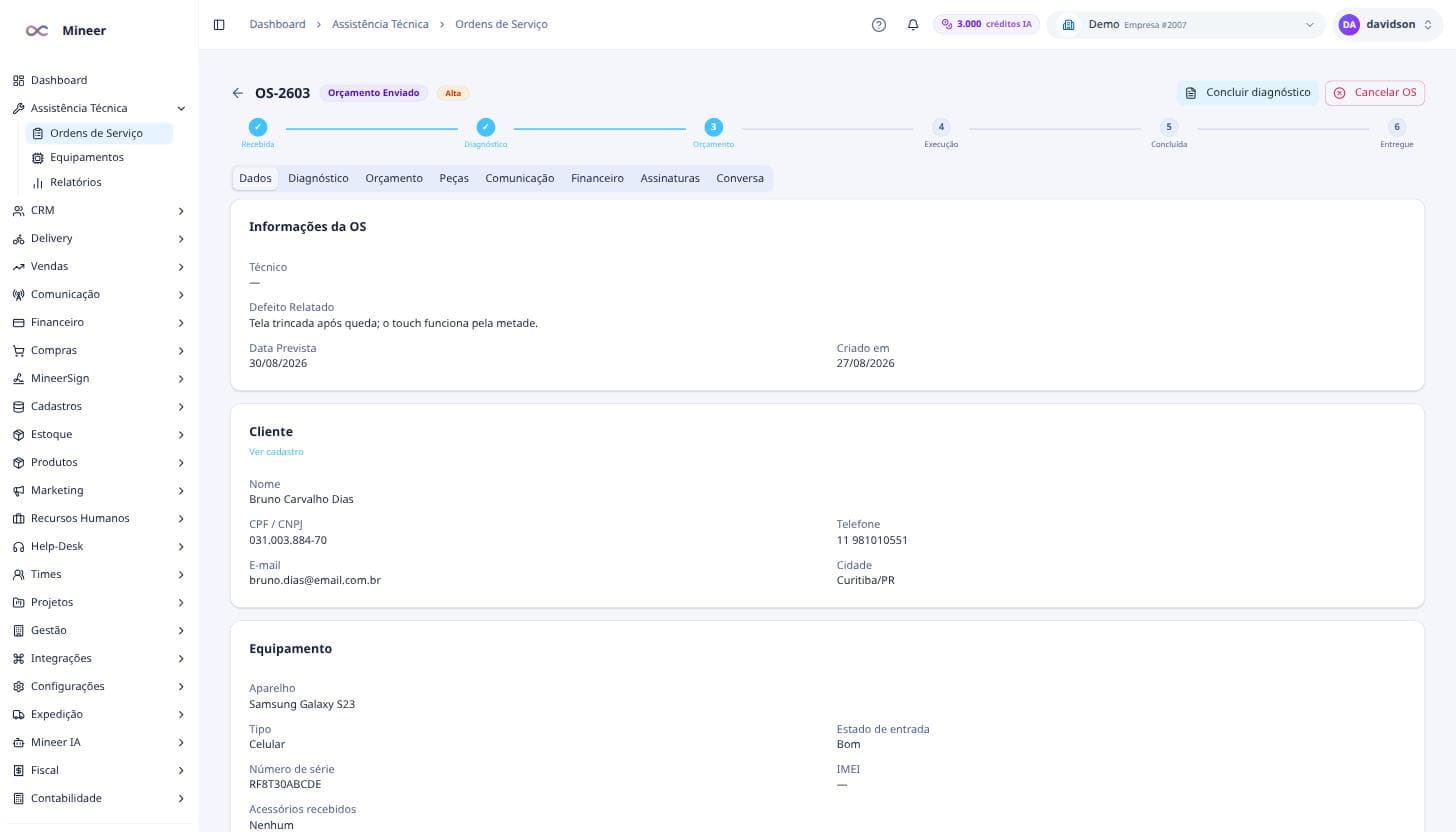Expand the Financeiro submenu chevron
Viewport: 1456px width, 832px height.
click(x=181, y=322)
